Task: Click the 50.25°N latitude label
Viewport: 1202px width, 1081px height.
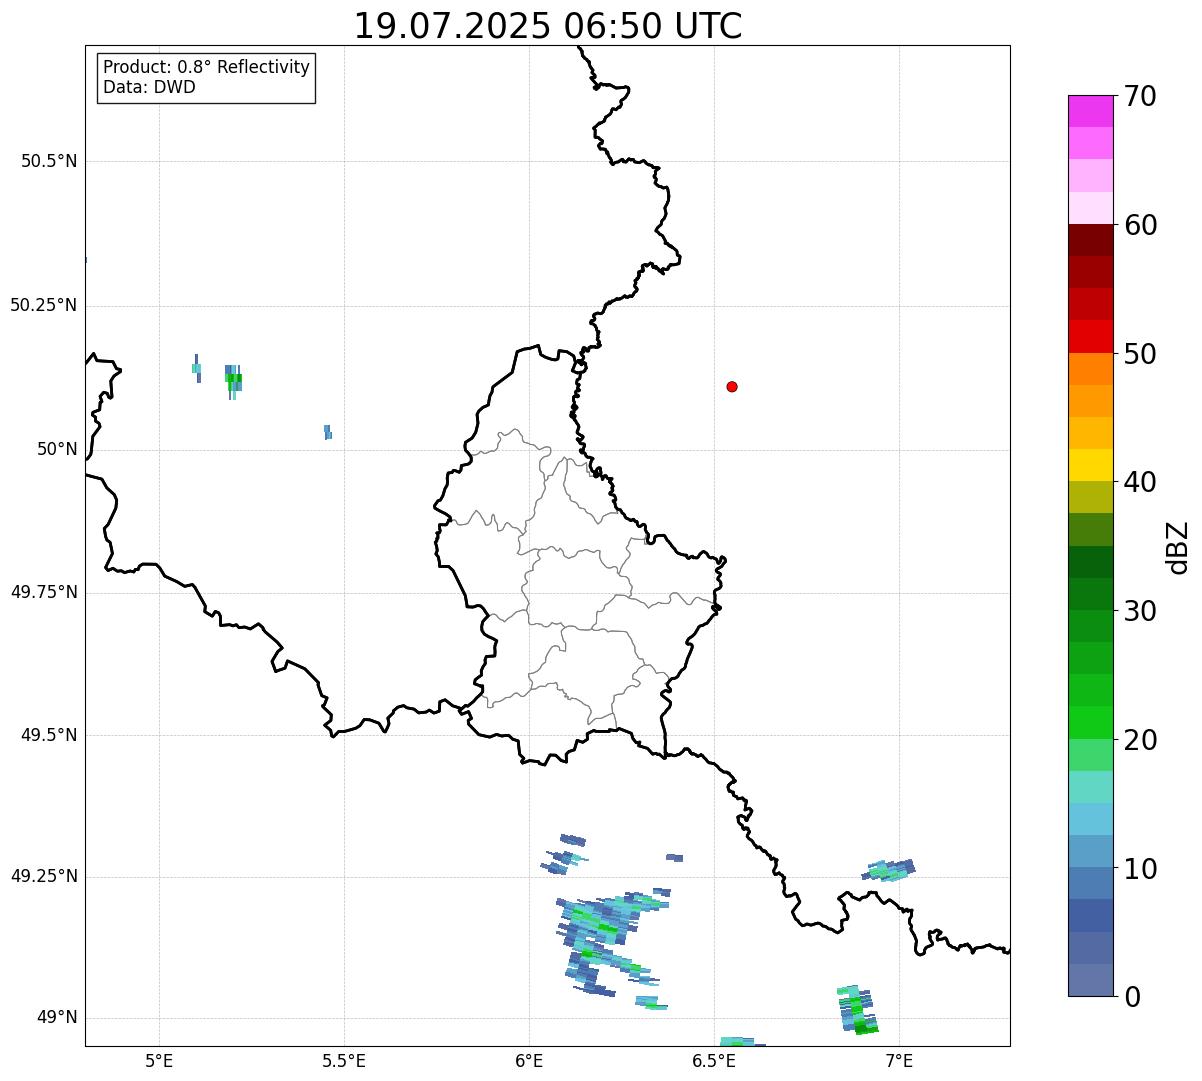Action: click(43, 305)
